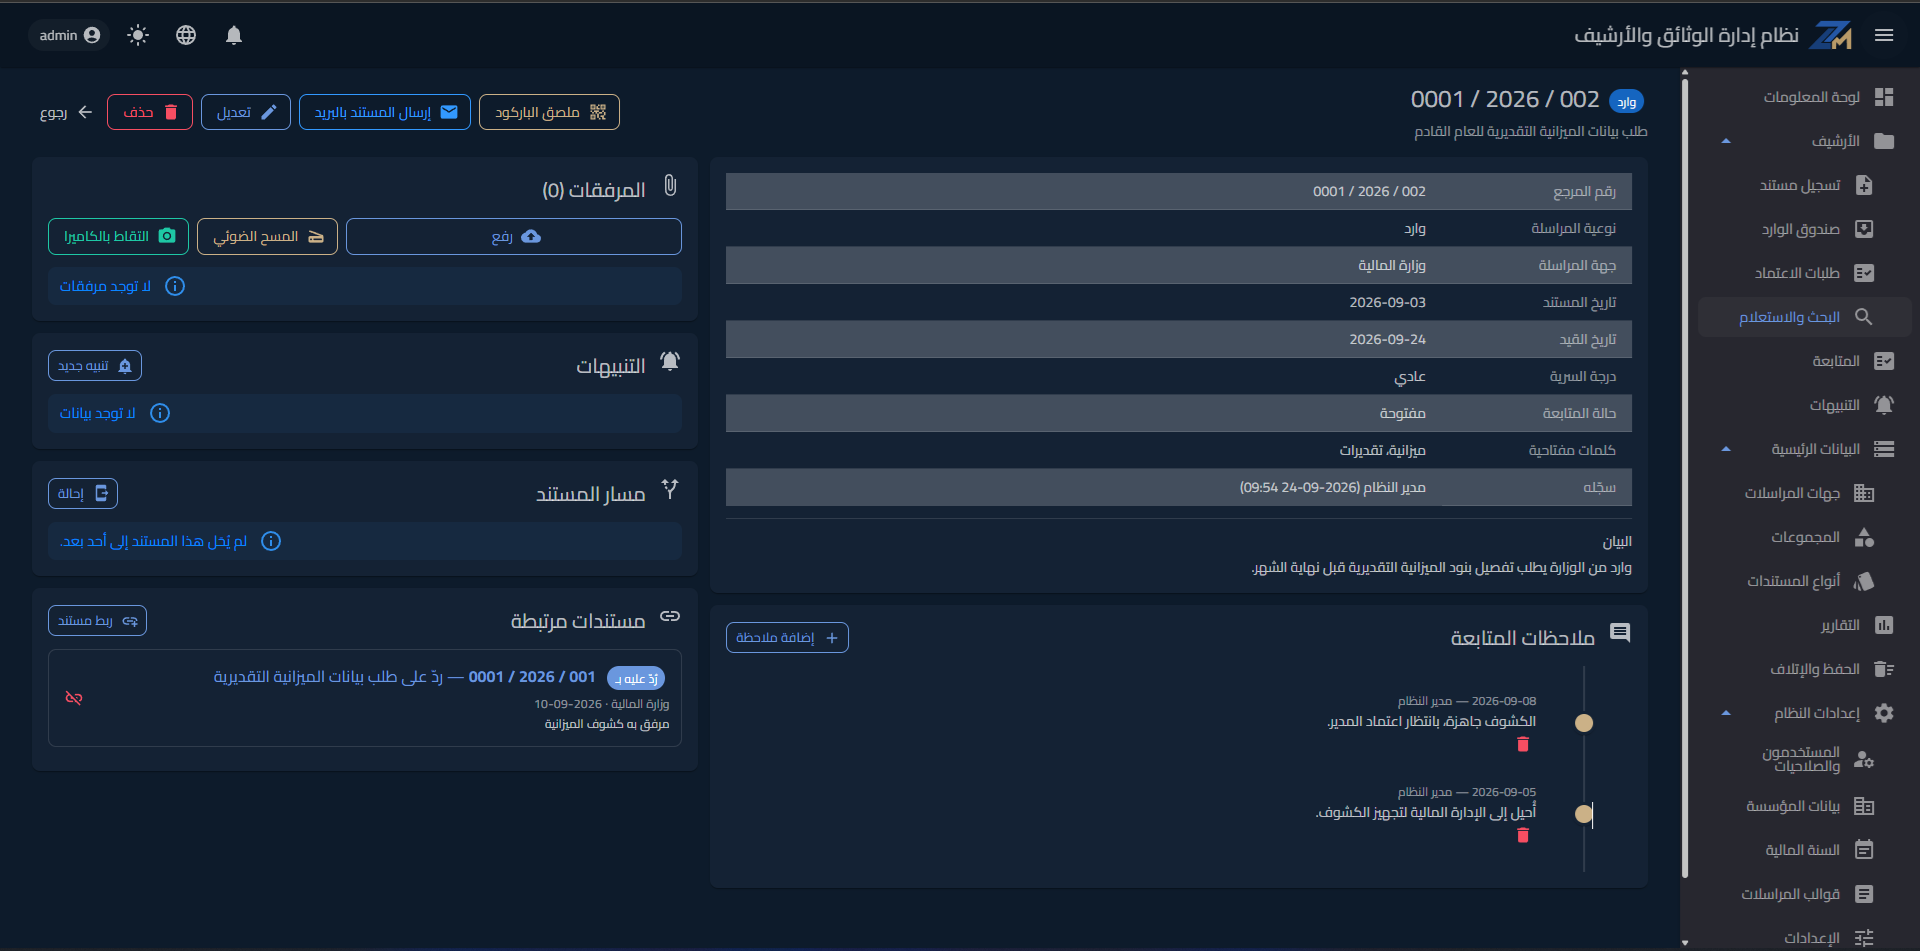Open لوحة المعلومات dashboard in sidebar
The width and height of the screenshot is (1920, 951).
[1805, 97]
